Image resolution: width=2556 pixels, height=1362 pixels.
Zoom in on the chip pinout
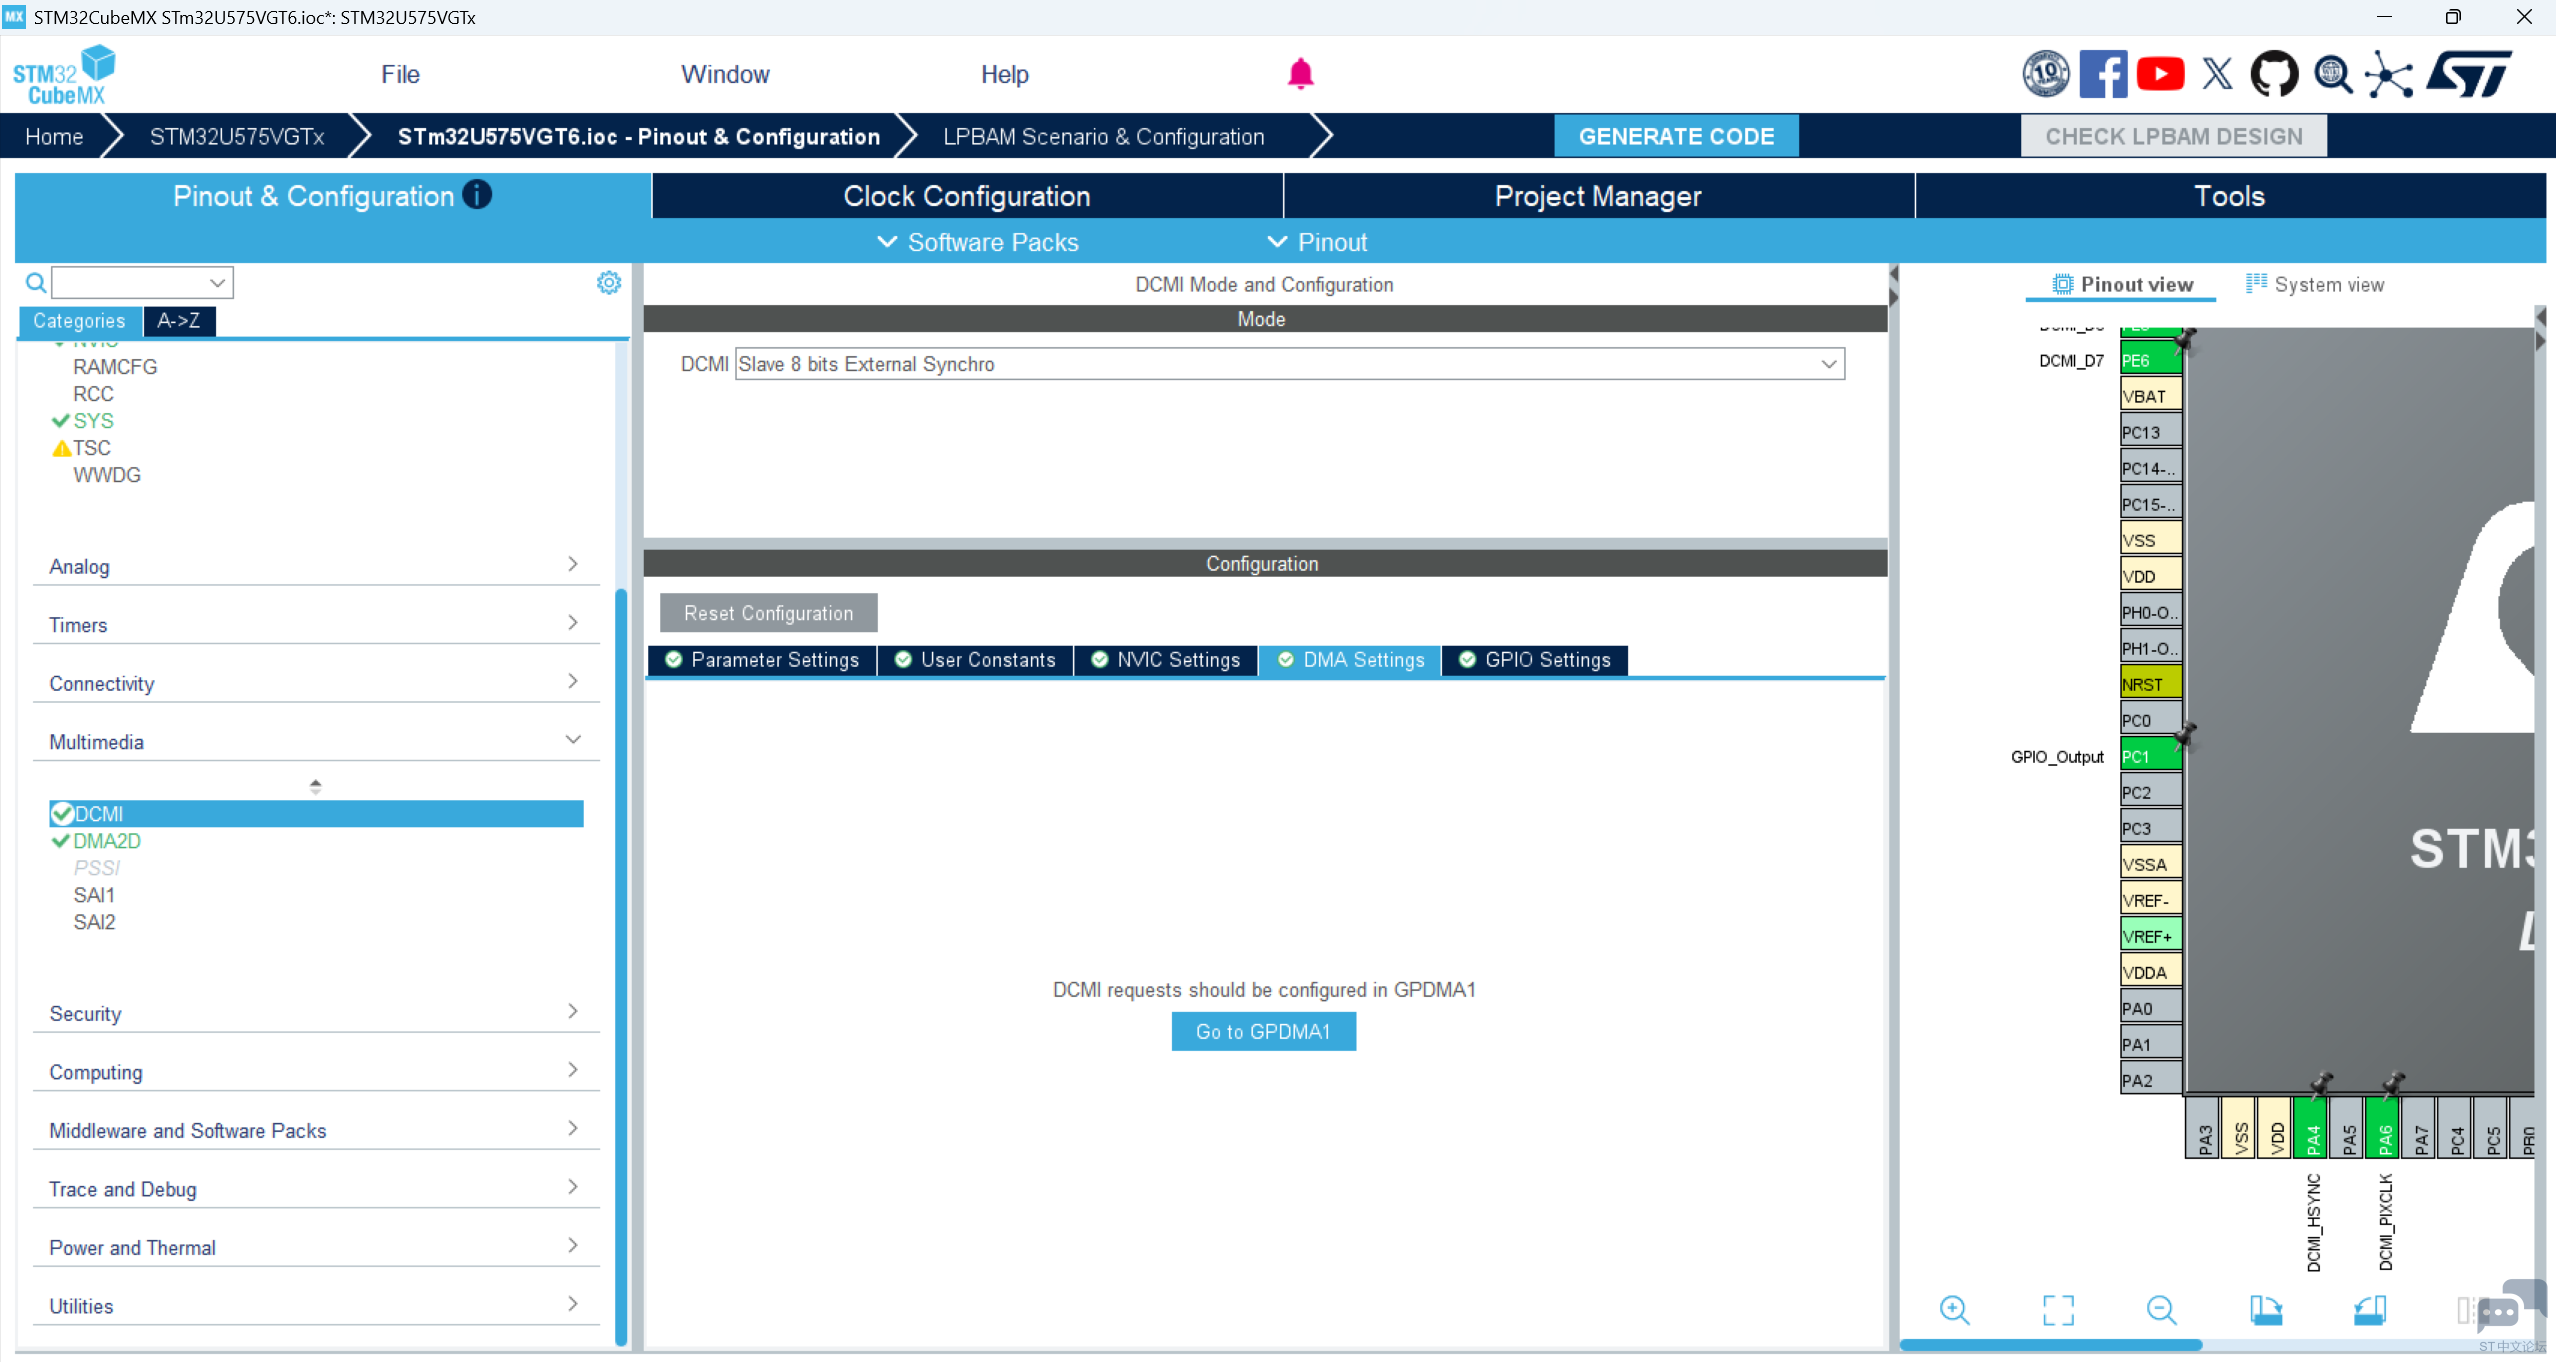(1954, 1310)
